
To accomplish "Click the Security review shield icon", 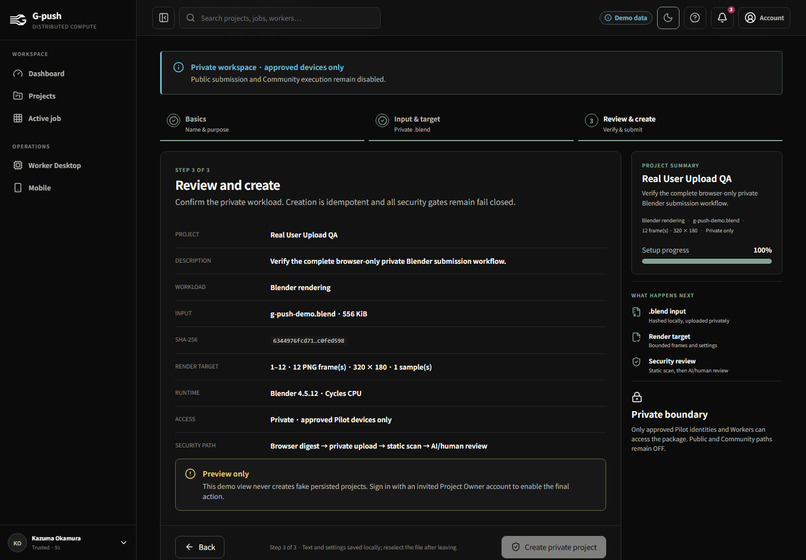I will (636, 362).
